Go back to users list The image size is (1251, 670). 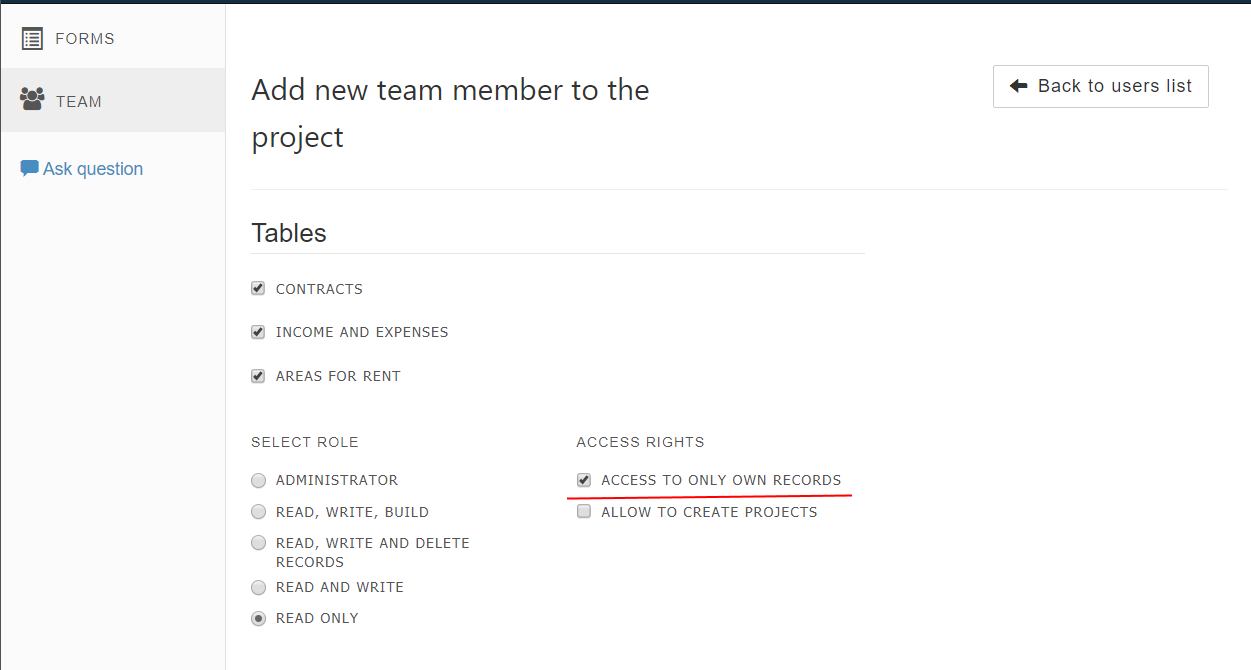1100,86
